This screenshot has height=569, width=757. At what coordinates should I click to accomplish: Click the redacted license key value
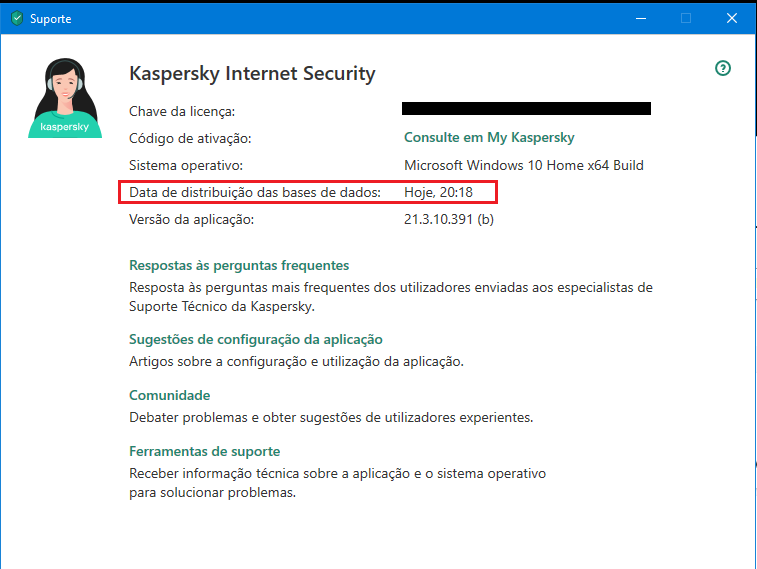tap(526, 109)
